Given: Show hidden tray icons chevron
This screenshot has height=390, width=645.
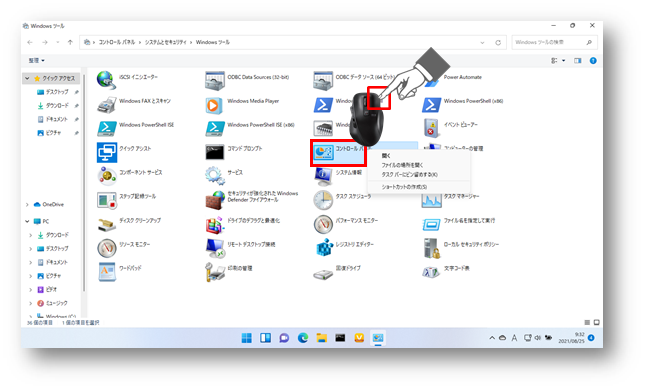Looking at the screenshot, I should click(x=492, y=338).
